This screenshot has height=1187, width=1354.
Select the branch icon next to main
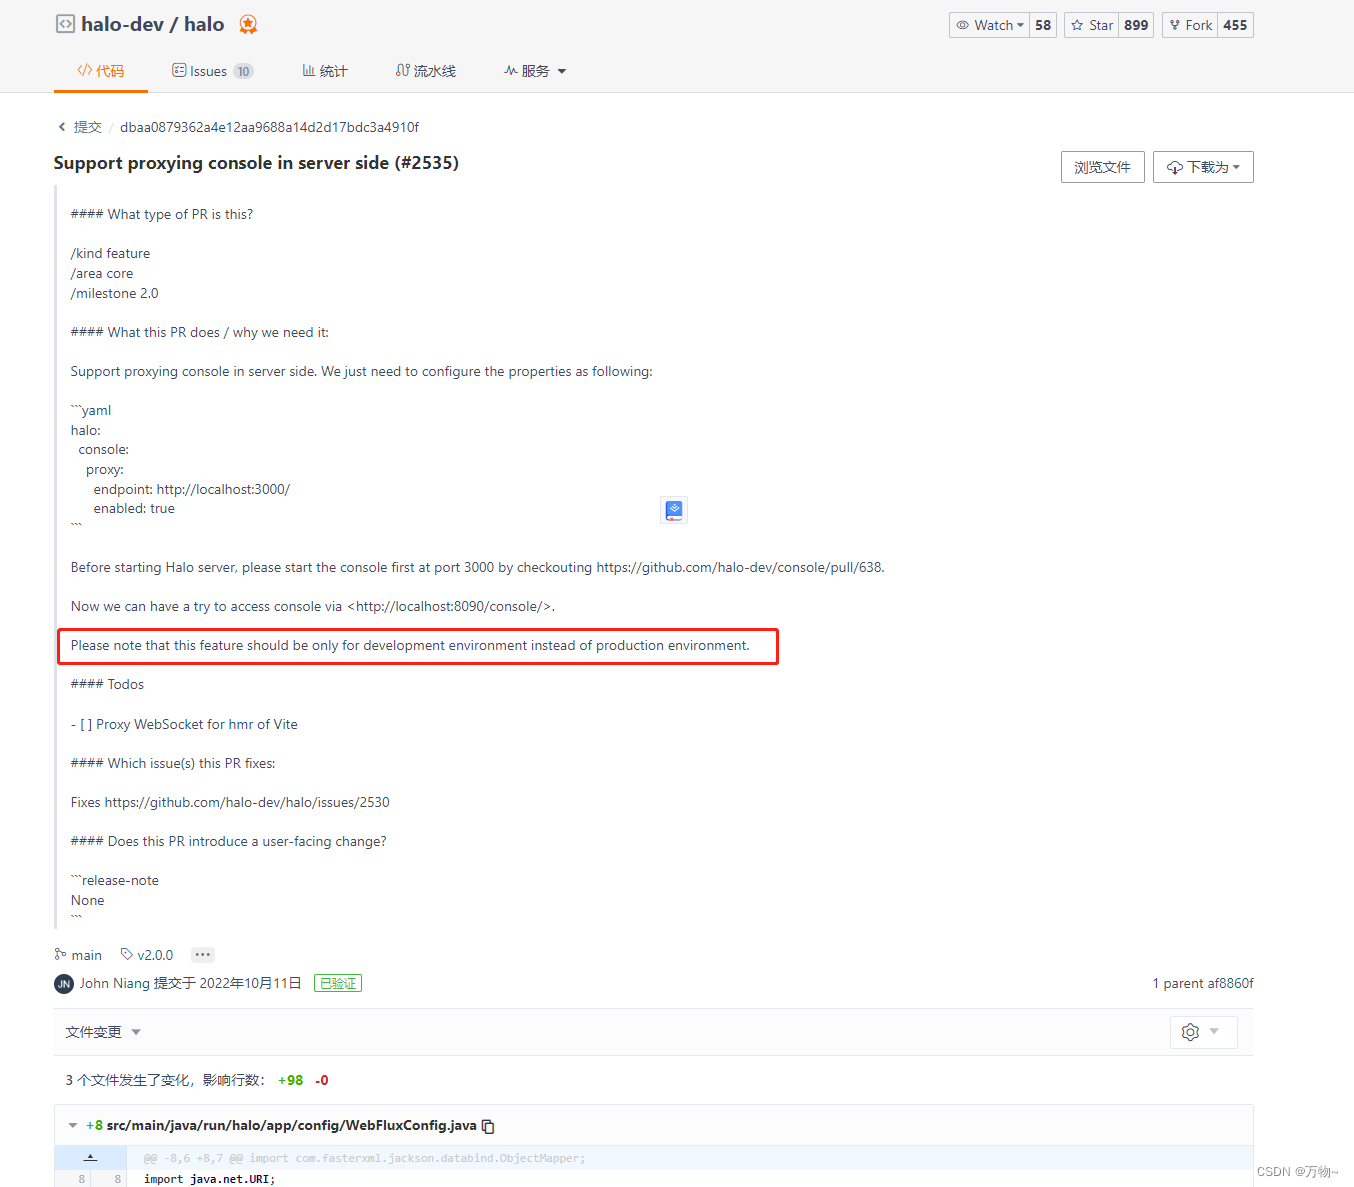61,954
